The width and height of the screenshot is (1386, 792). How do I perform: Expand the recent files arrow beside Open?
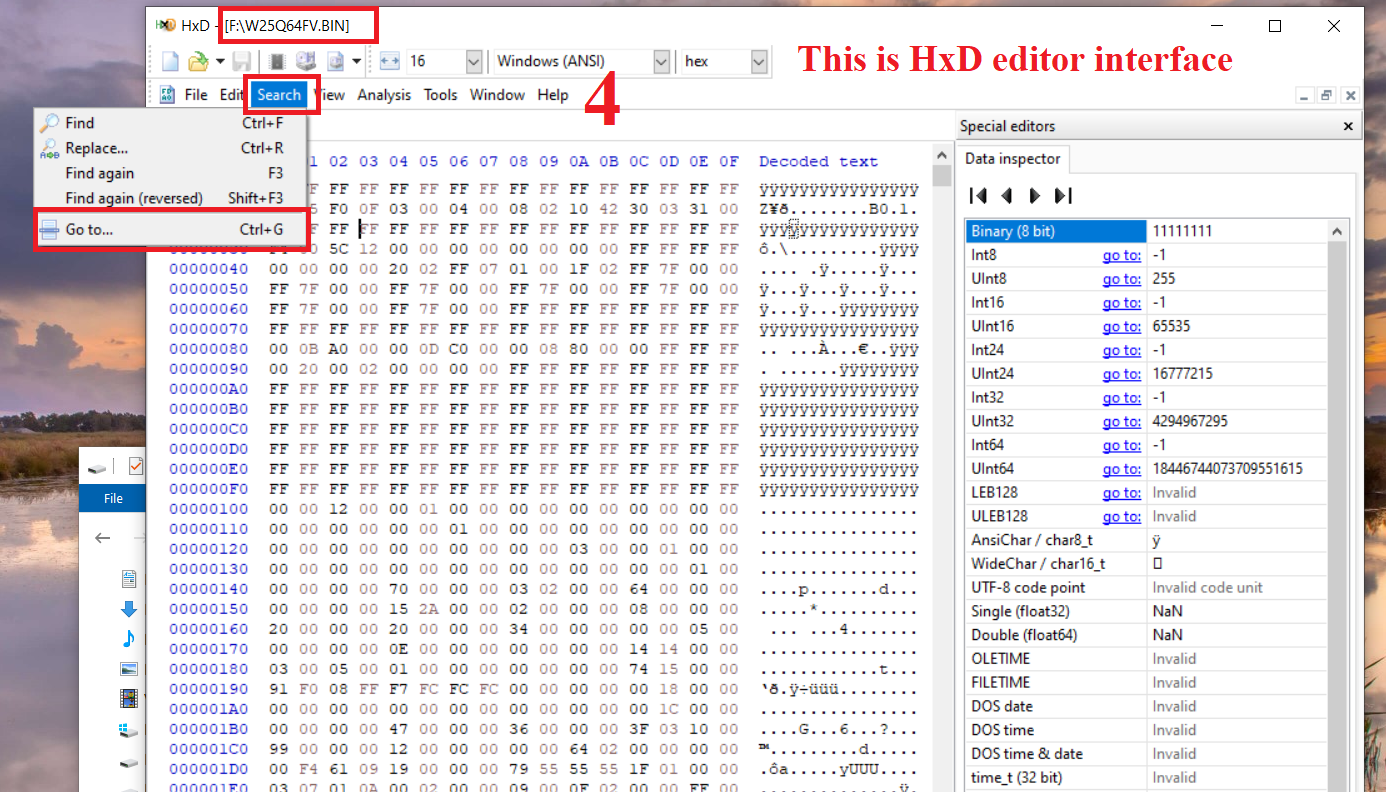219,62
